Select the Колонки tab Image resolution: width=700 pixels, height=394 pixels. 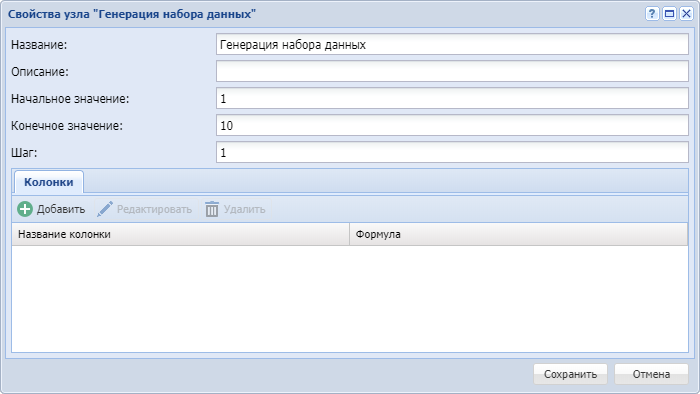pos(49,182)
